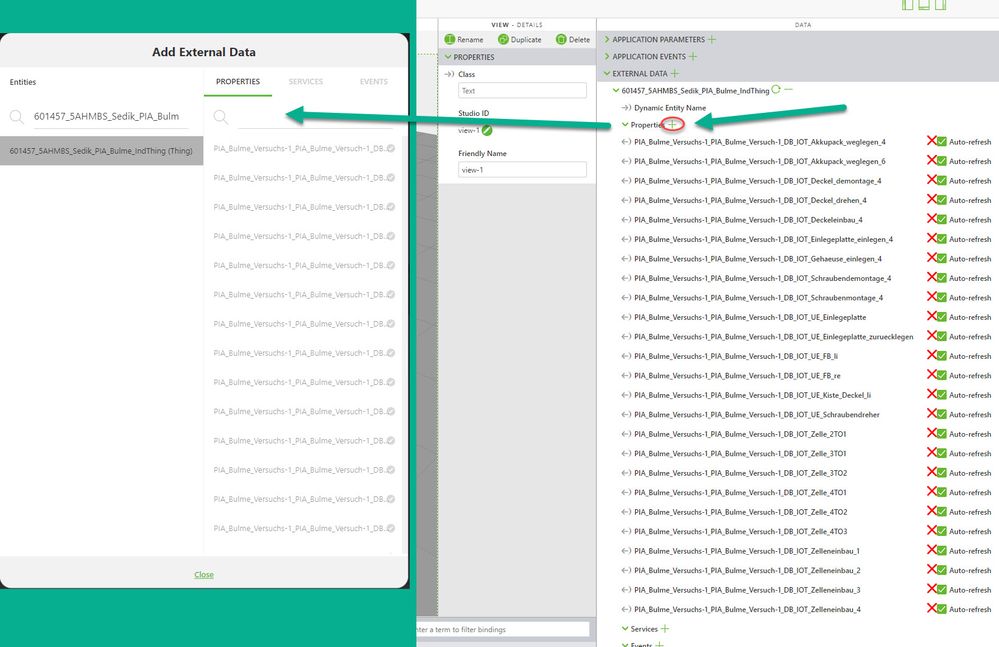The height and width of the screenshot is (647, 999).
Task: Click binding arrow icon of UE_Schraubendreher property
Action: coord(626,415)
